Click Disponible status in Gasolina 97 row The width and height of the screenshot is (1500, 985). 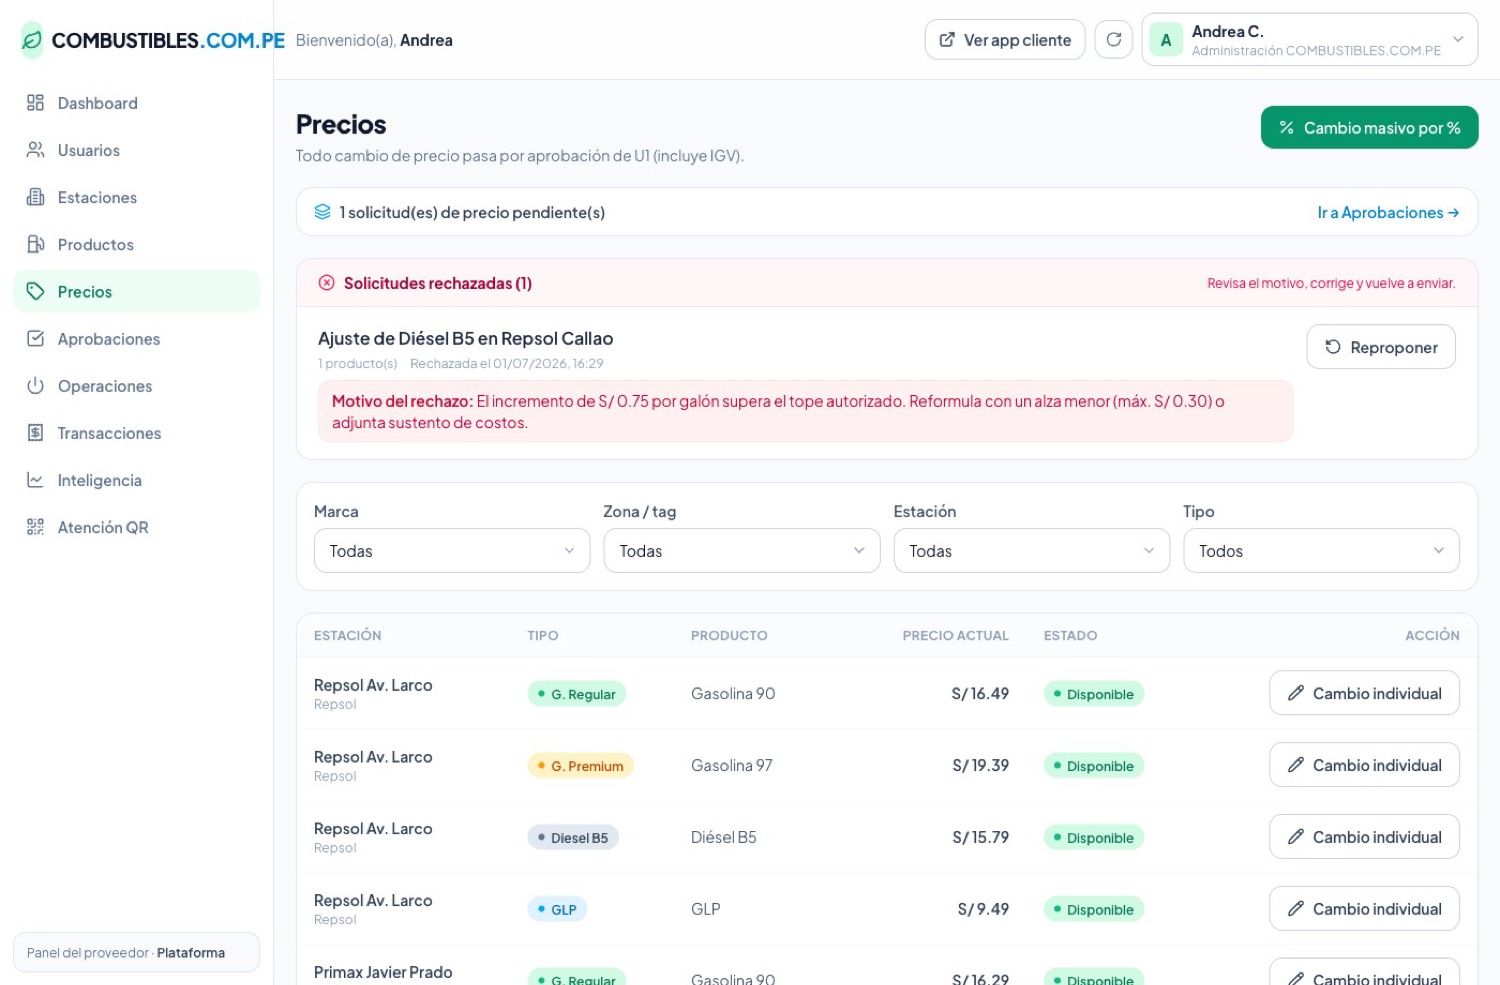(x=1093, y=766)
